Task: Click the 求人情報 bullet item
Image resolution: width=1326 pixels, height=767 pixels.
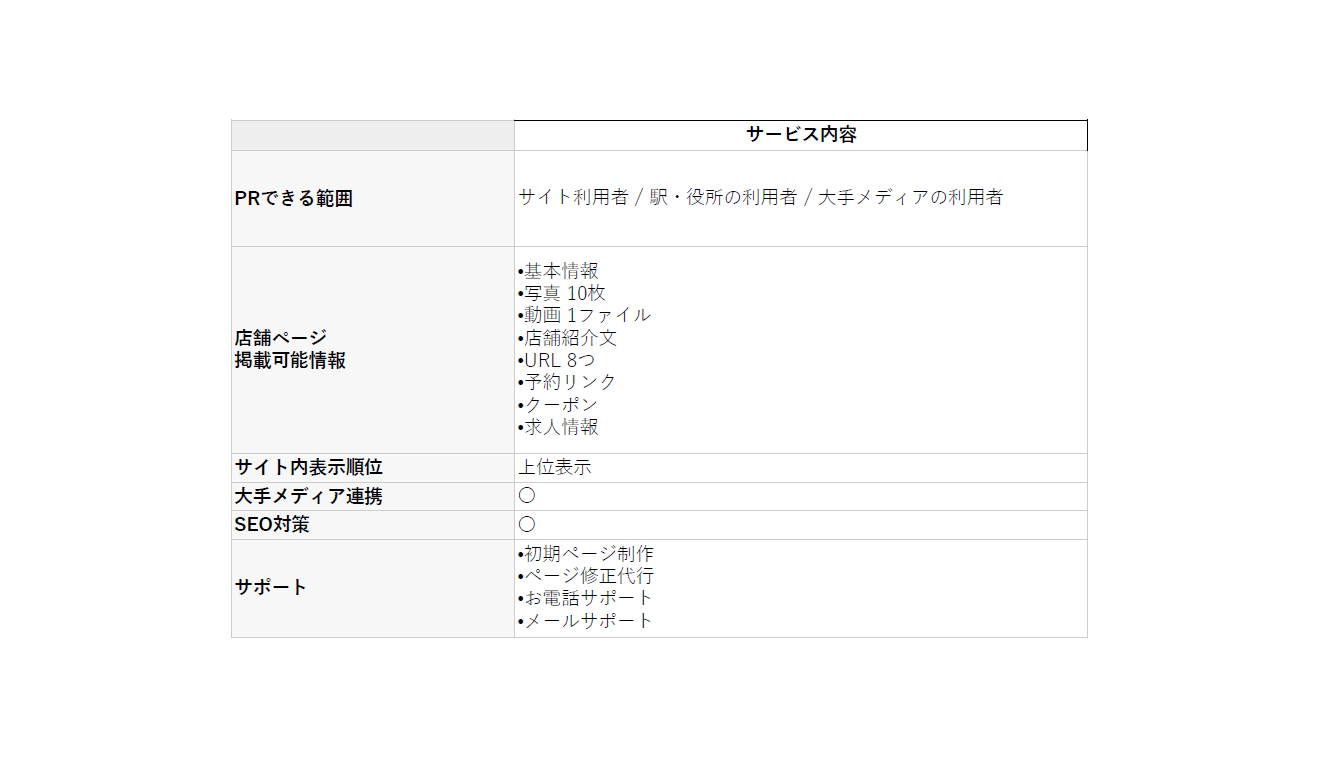Action: (x=559, y=427)
